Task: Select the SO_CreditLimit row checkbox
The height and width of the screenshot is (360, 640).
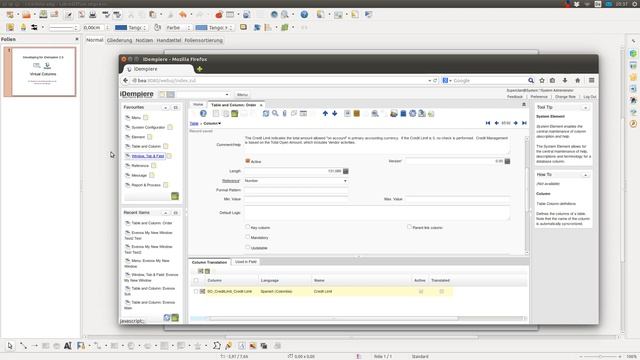Action: coord(196,291)
